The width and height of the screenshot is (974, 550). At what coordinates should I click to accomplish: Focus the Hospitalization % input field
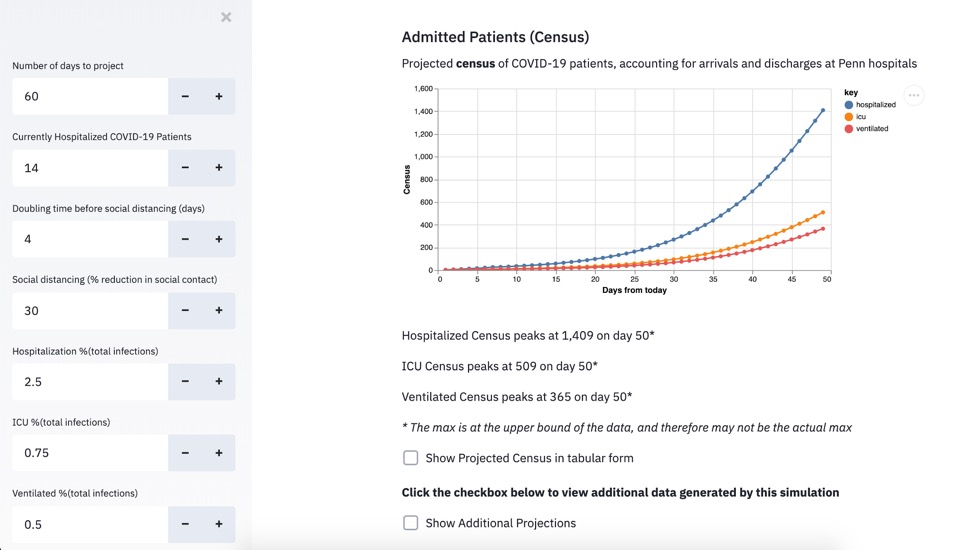tap(90, 382)
